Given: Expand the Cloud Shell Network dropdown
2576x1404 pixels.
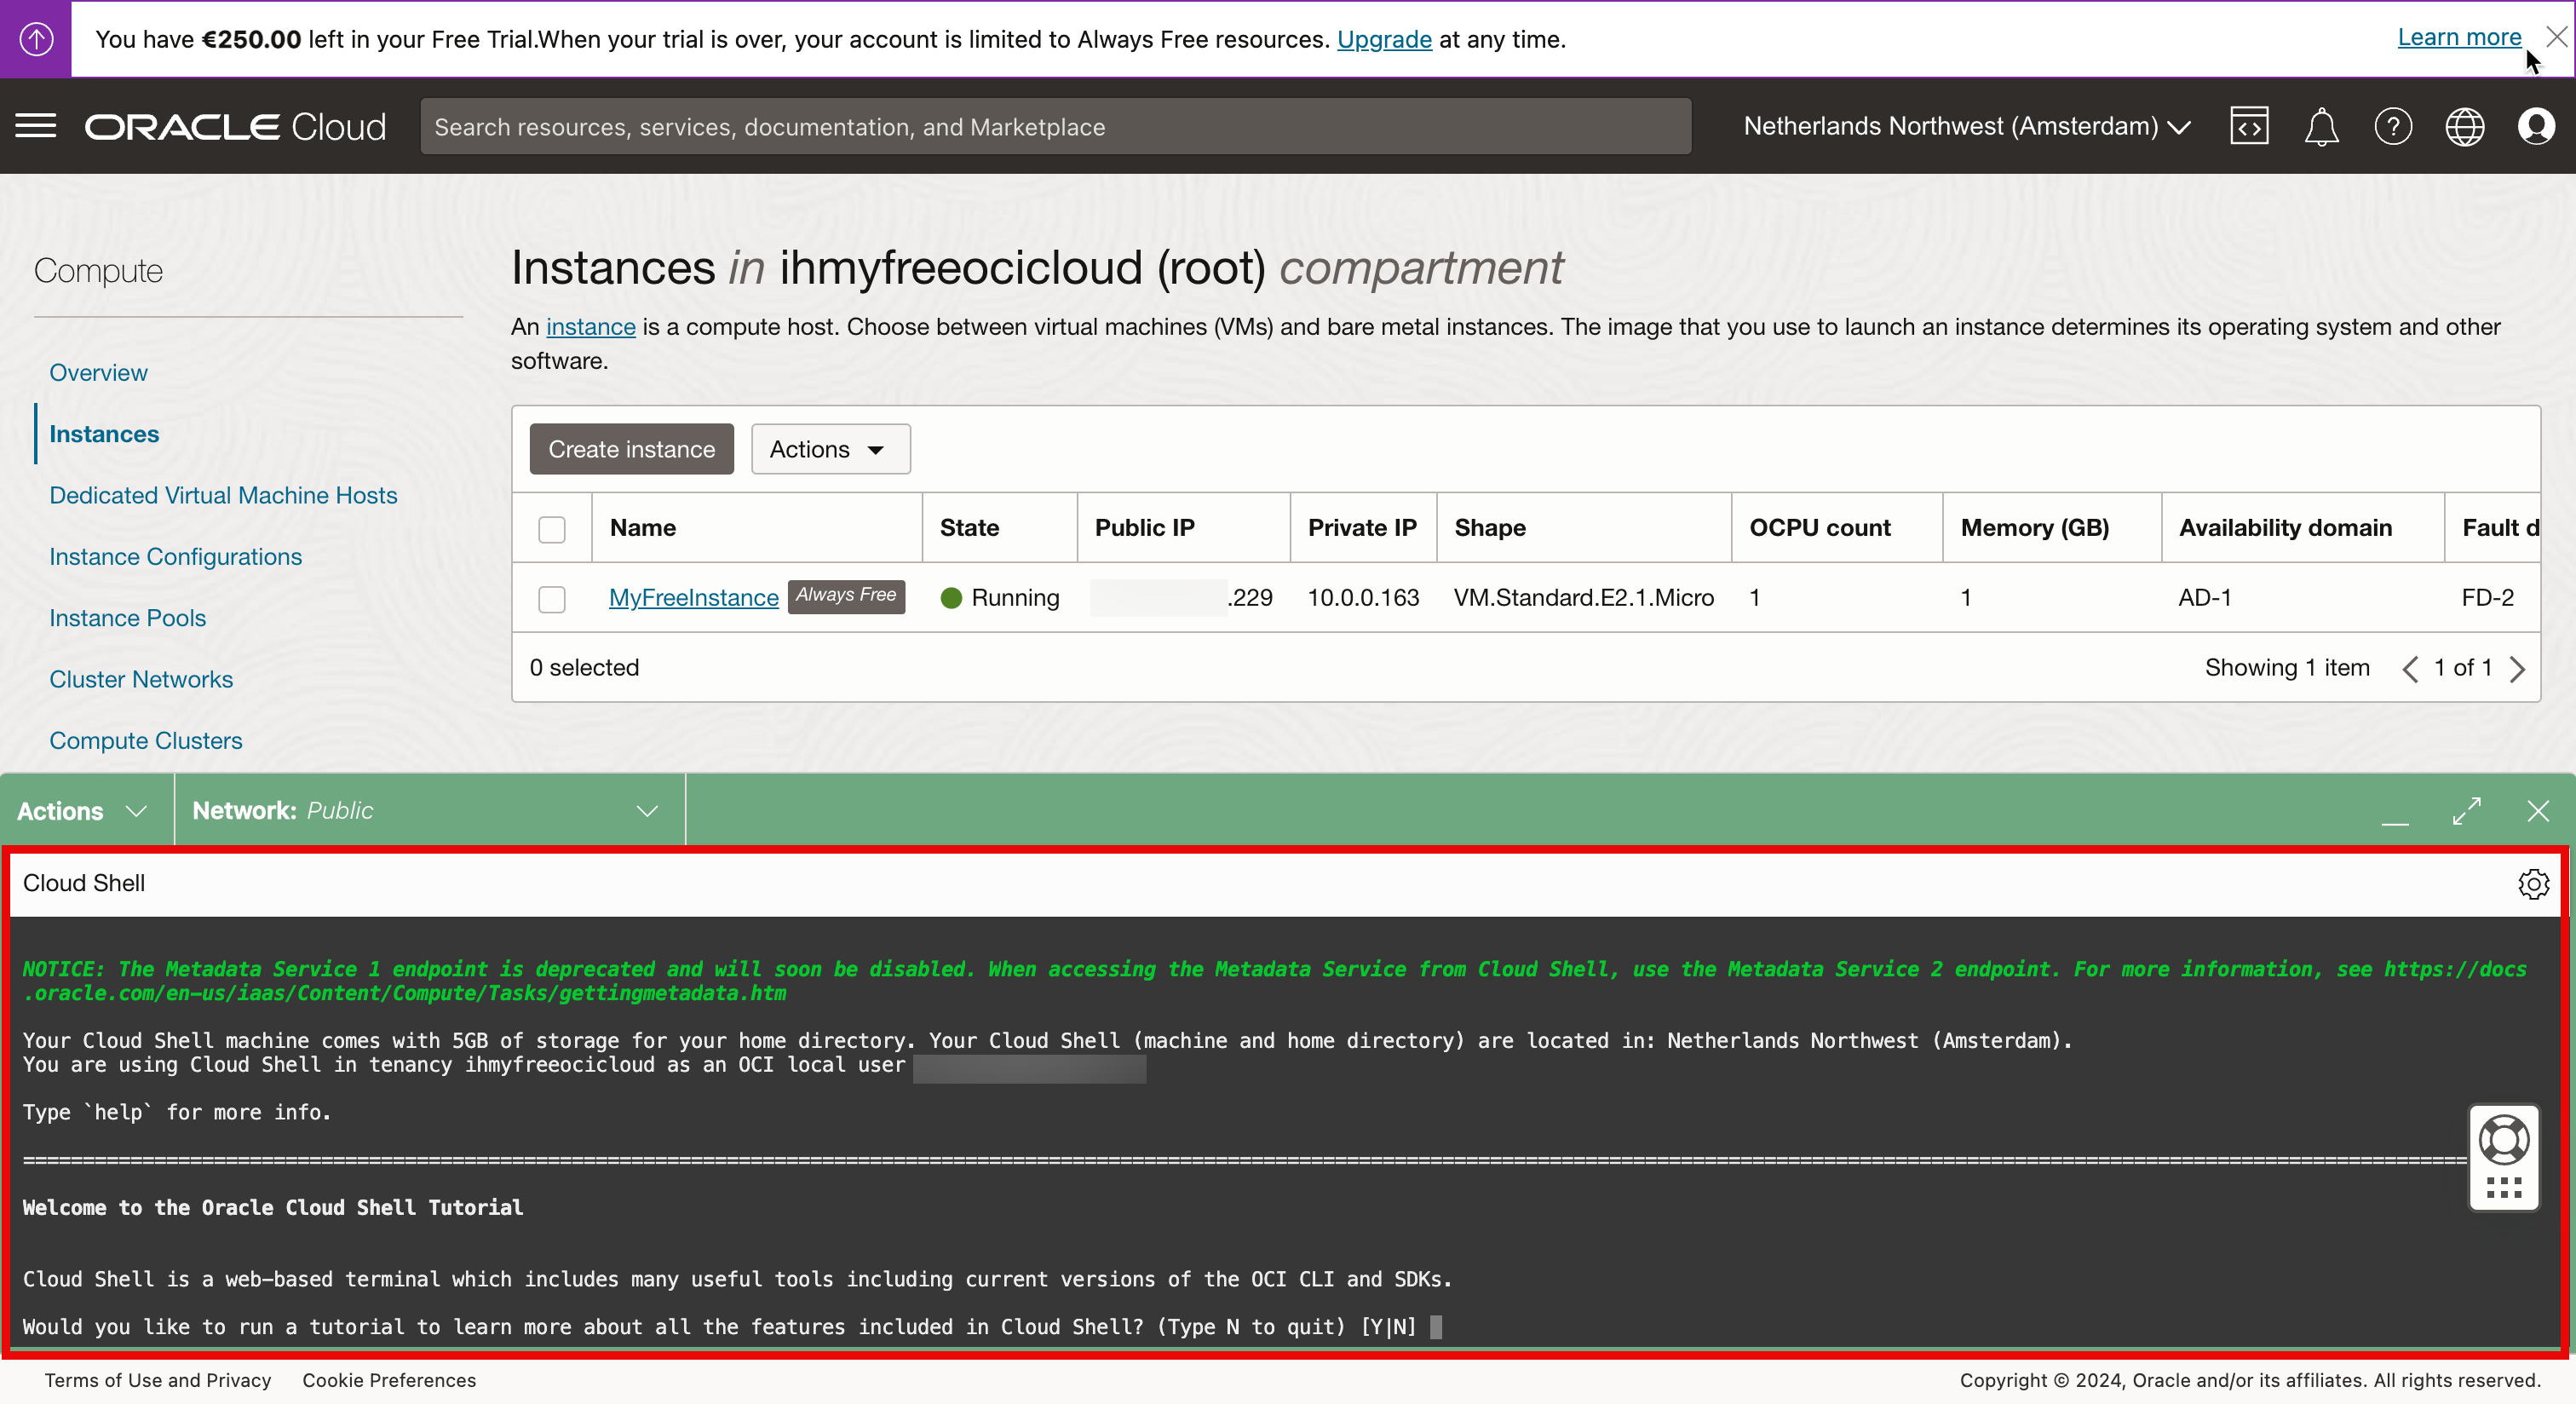Looking at the screenshot, I should pyautogui.click(x=426, y=811).
